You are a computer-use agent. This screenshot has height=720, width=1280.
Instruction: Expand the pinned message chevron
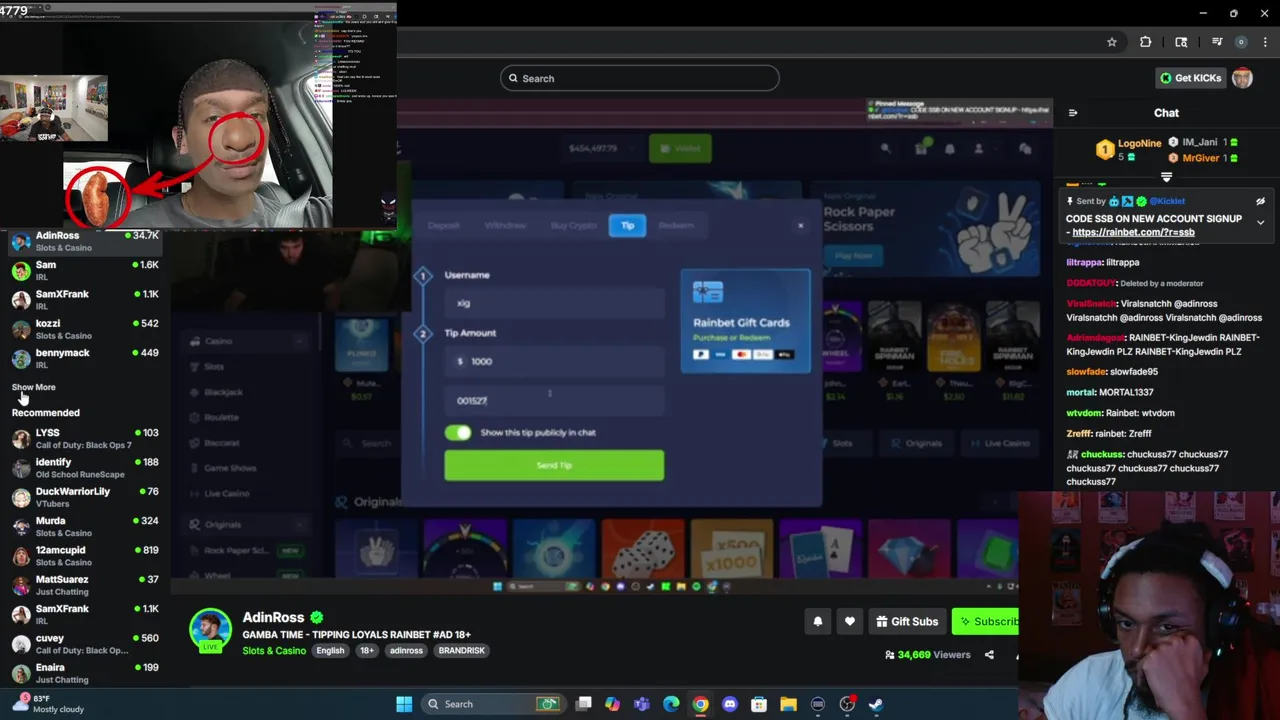pyautogui.click(x=1260, y=222)
